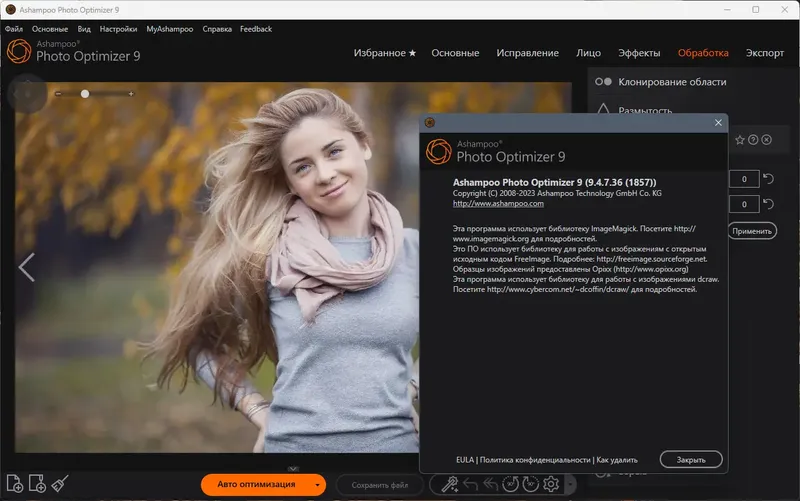
Task: Rotate image 90 degrees clockwise
Action: click(x=531, y=484)
